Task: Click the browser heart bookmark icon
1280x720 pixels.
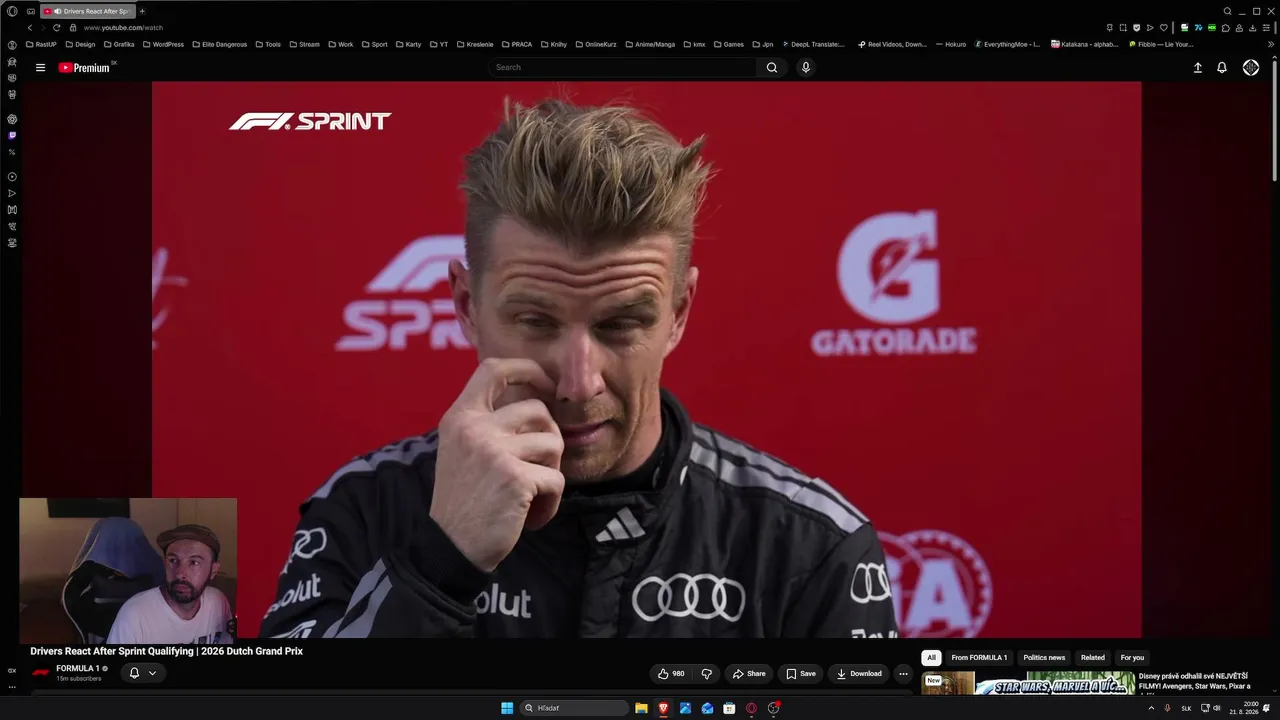Action: pyautogui.click(x=1163, y=28)
